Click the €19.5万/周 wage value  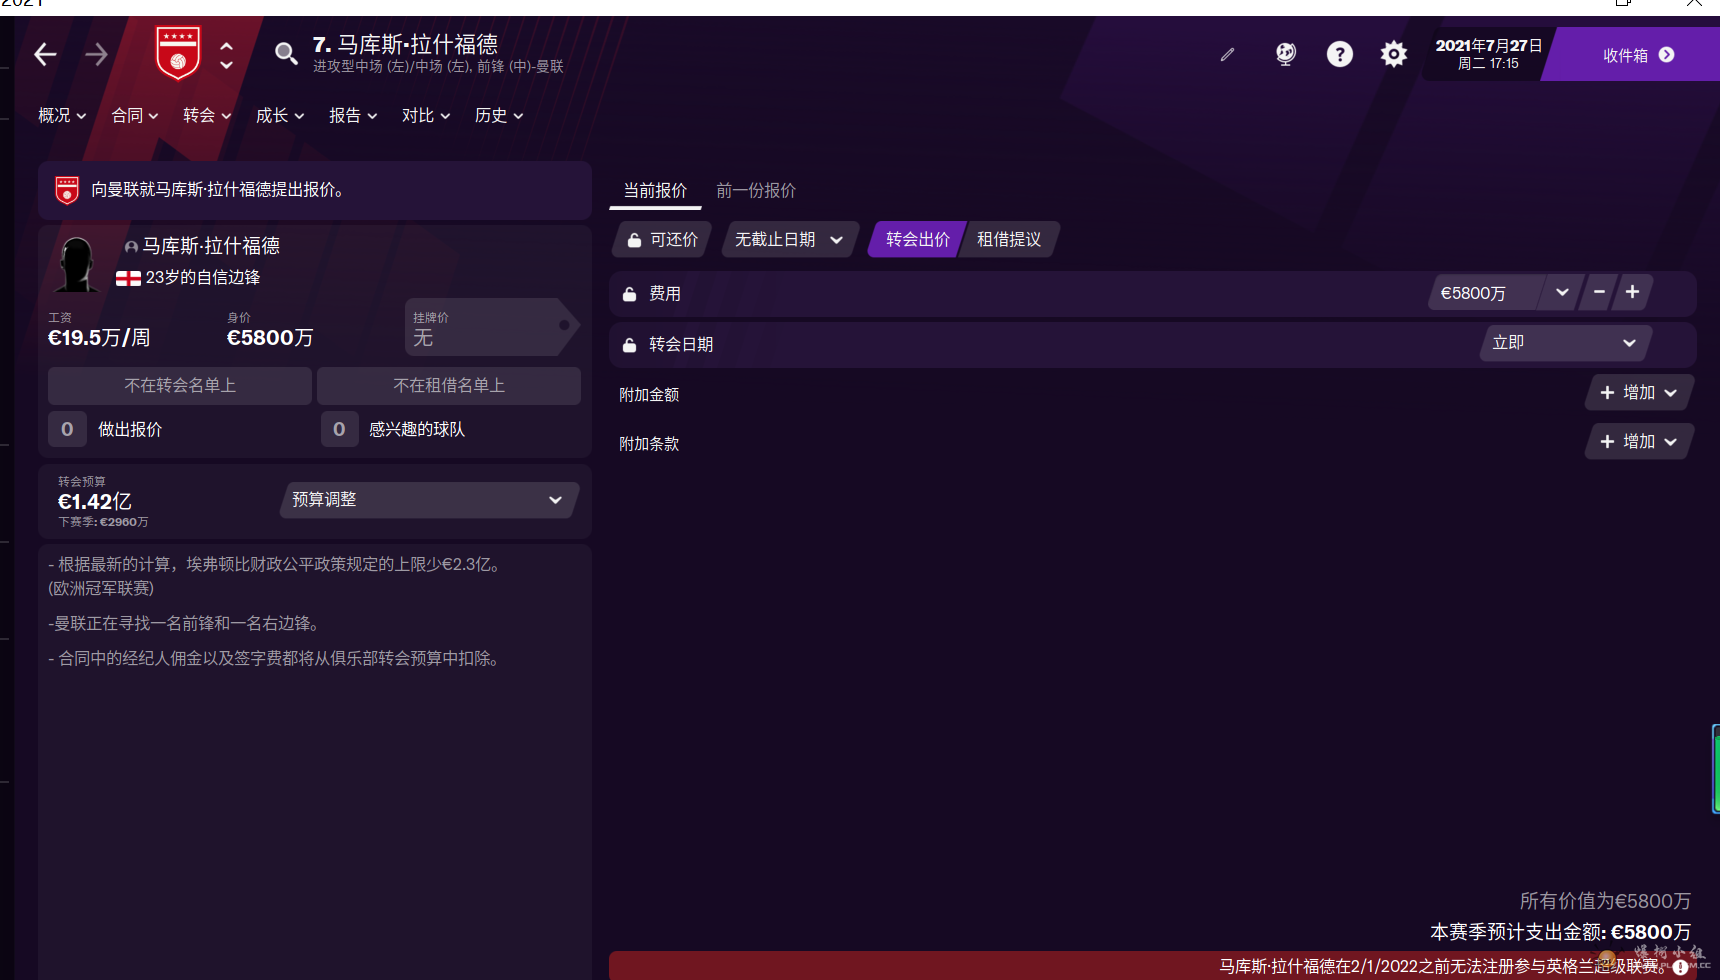point(99,338)
